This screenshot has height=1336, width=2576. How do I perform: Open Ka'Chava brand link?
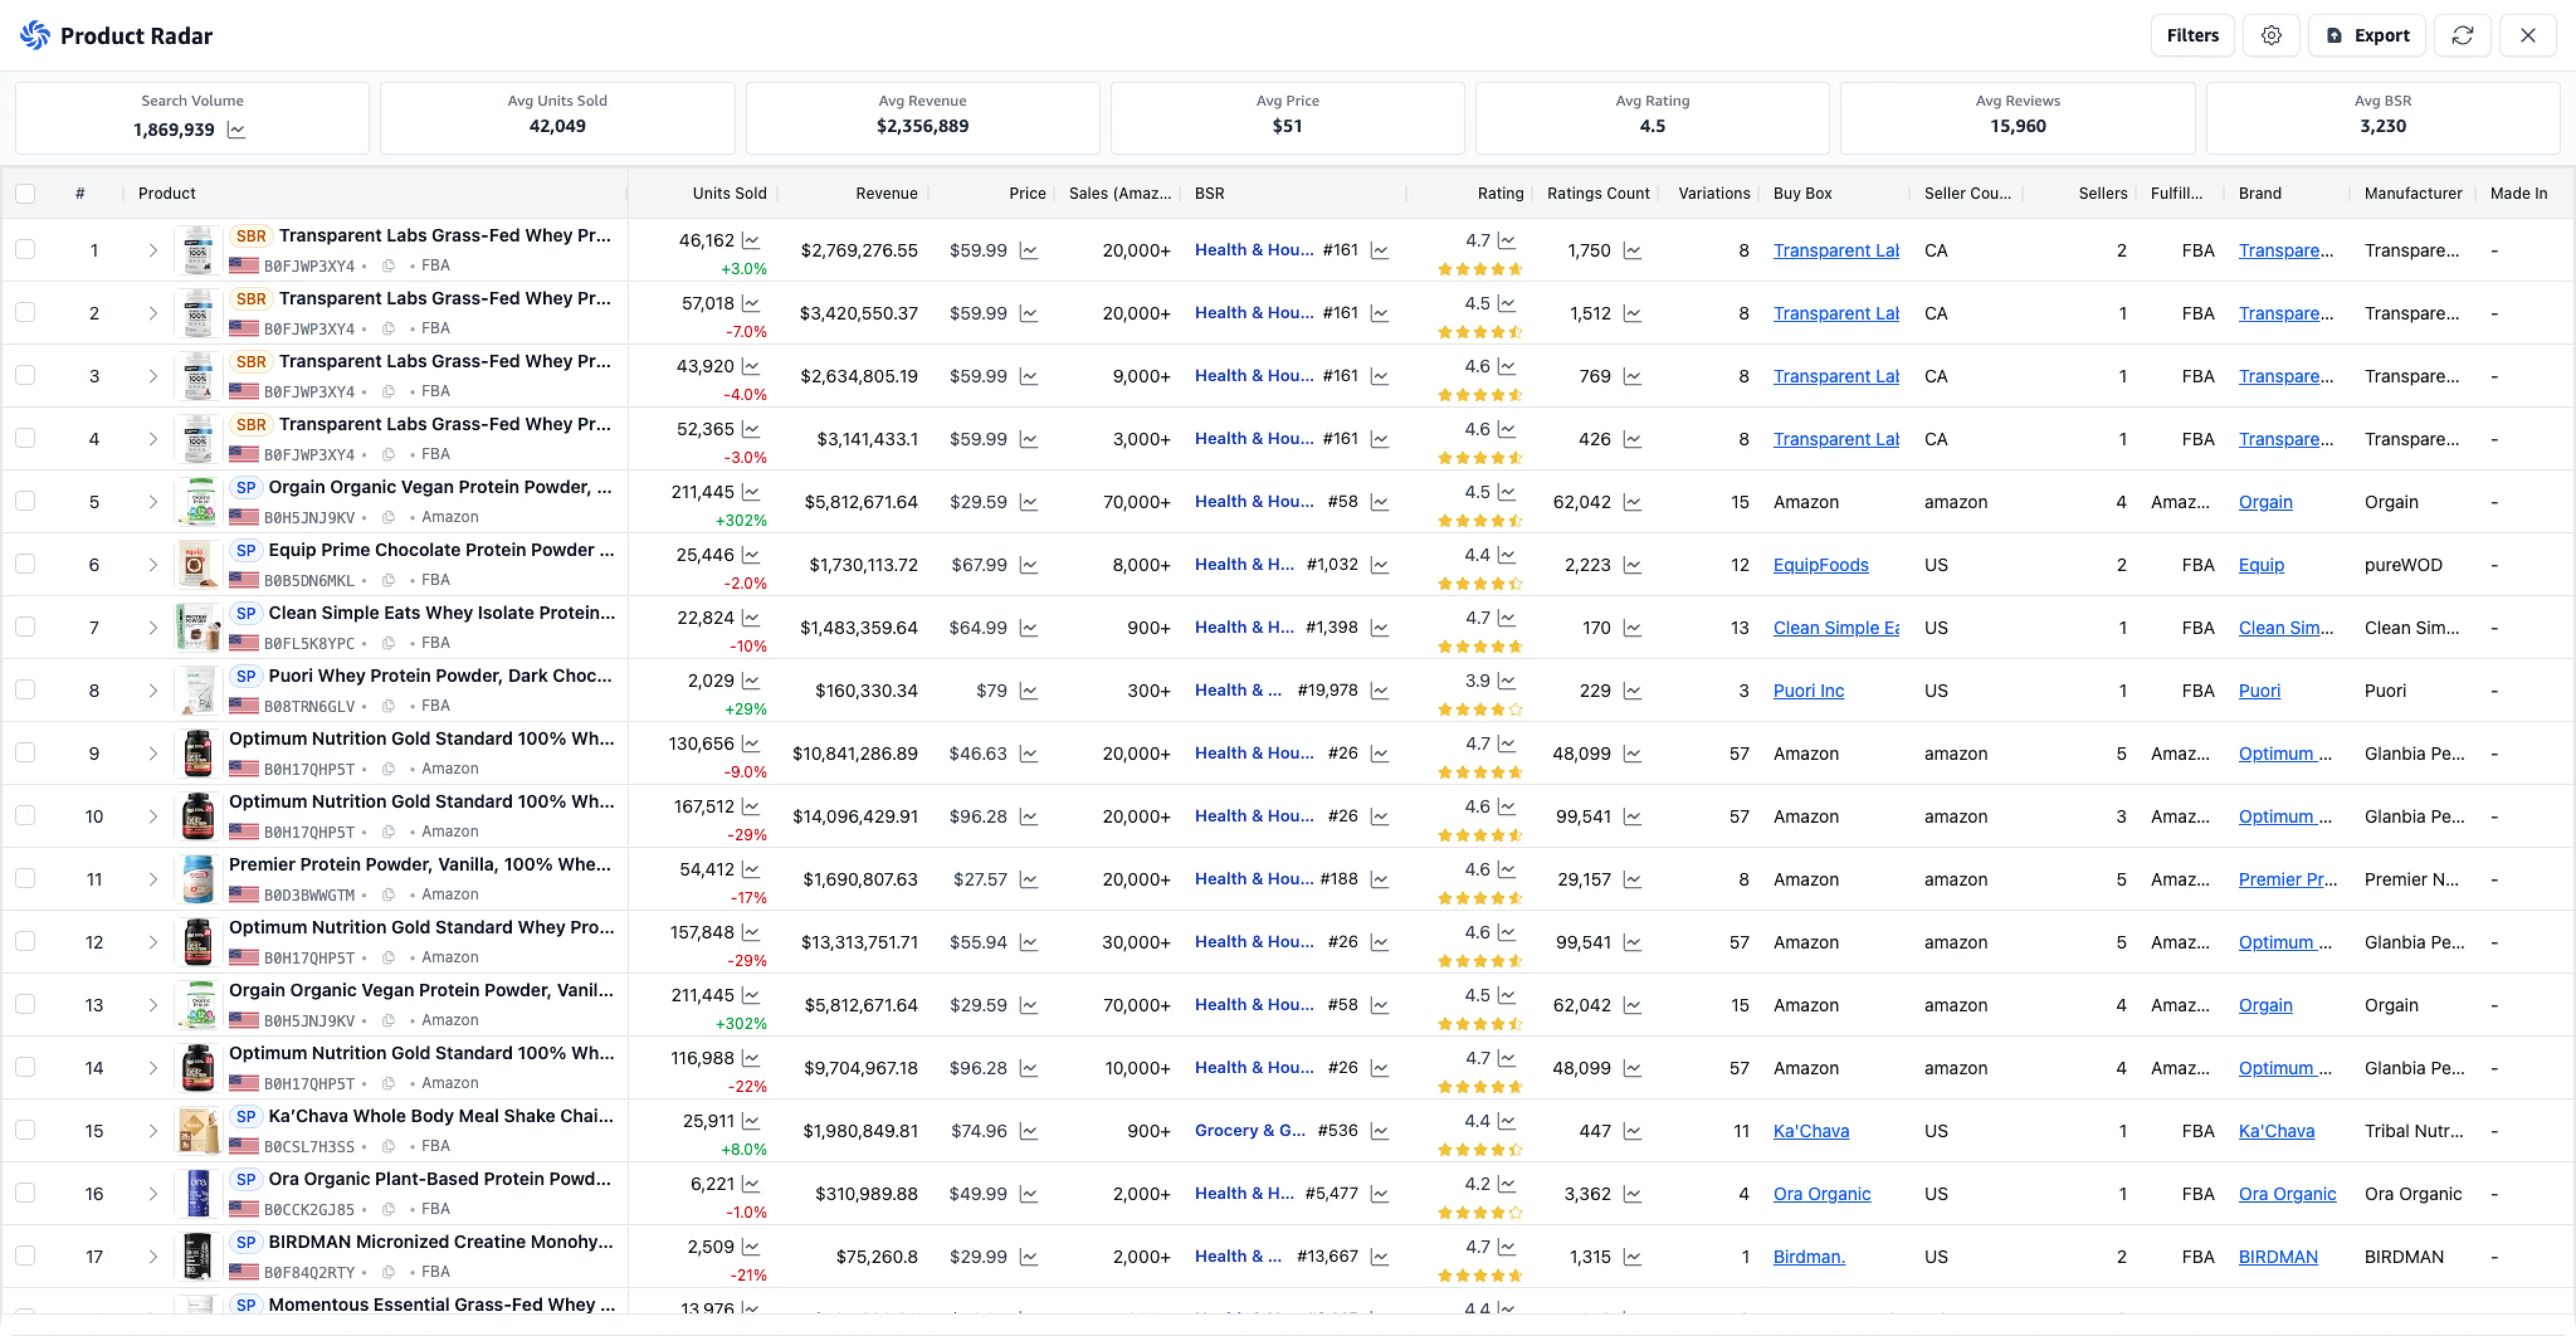pos(2276,1131)
